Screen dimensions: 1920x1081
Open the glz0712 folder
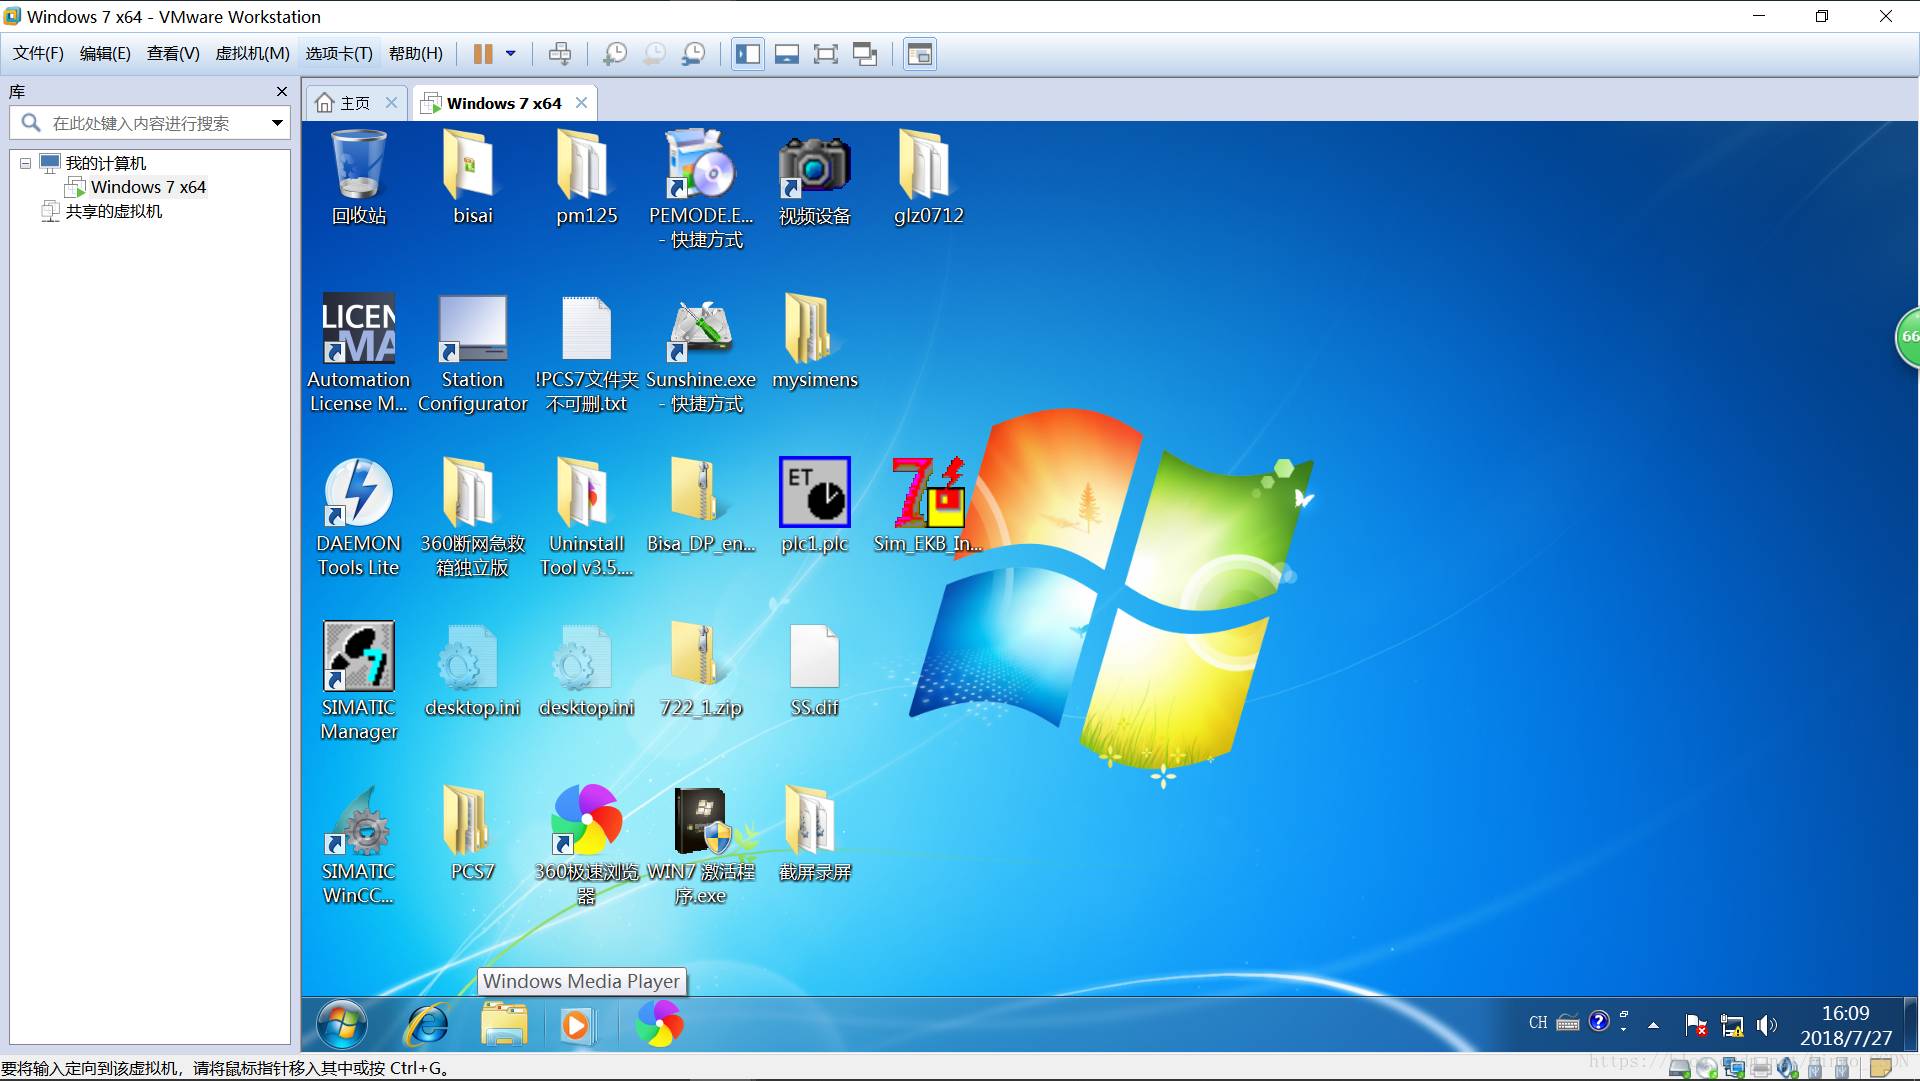(928, 178)
